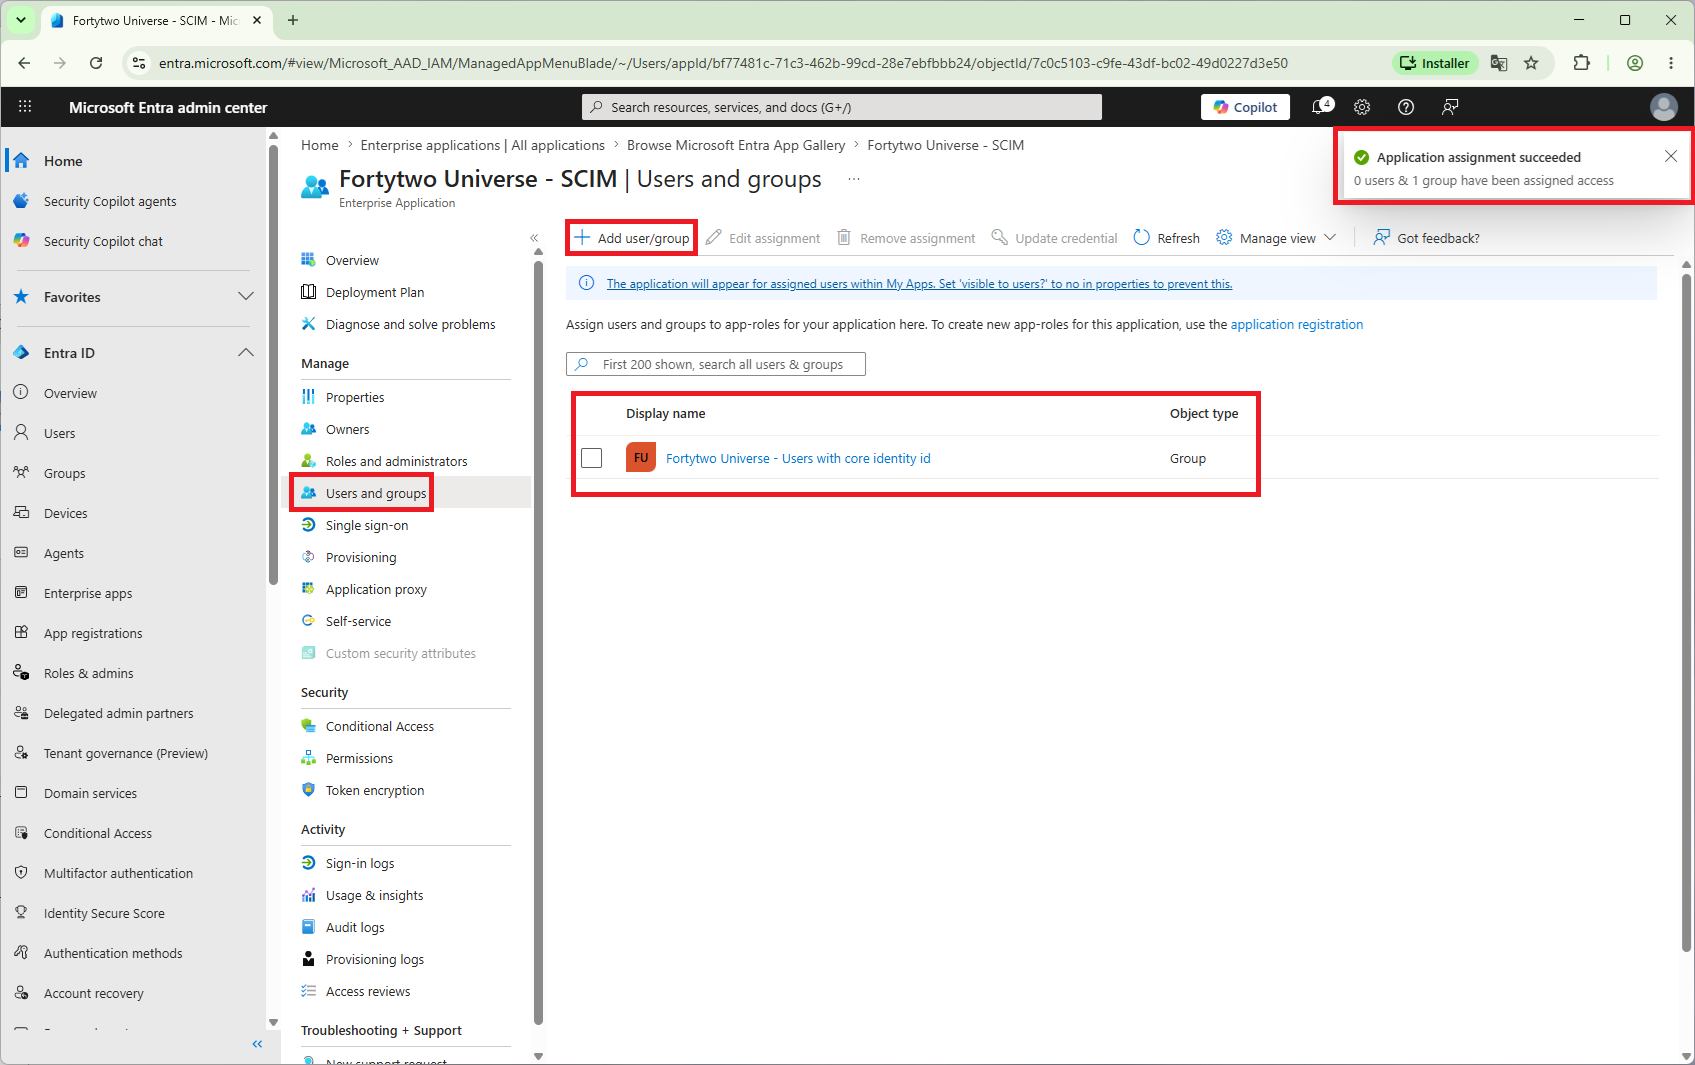
Task: Bookmark this page with the star
Action: 1531,63
